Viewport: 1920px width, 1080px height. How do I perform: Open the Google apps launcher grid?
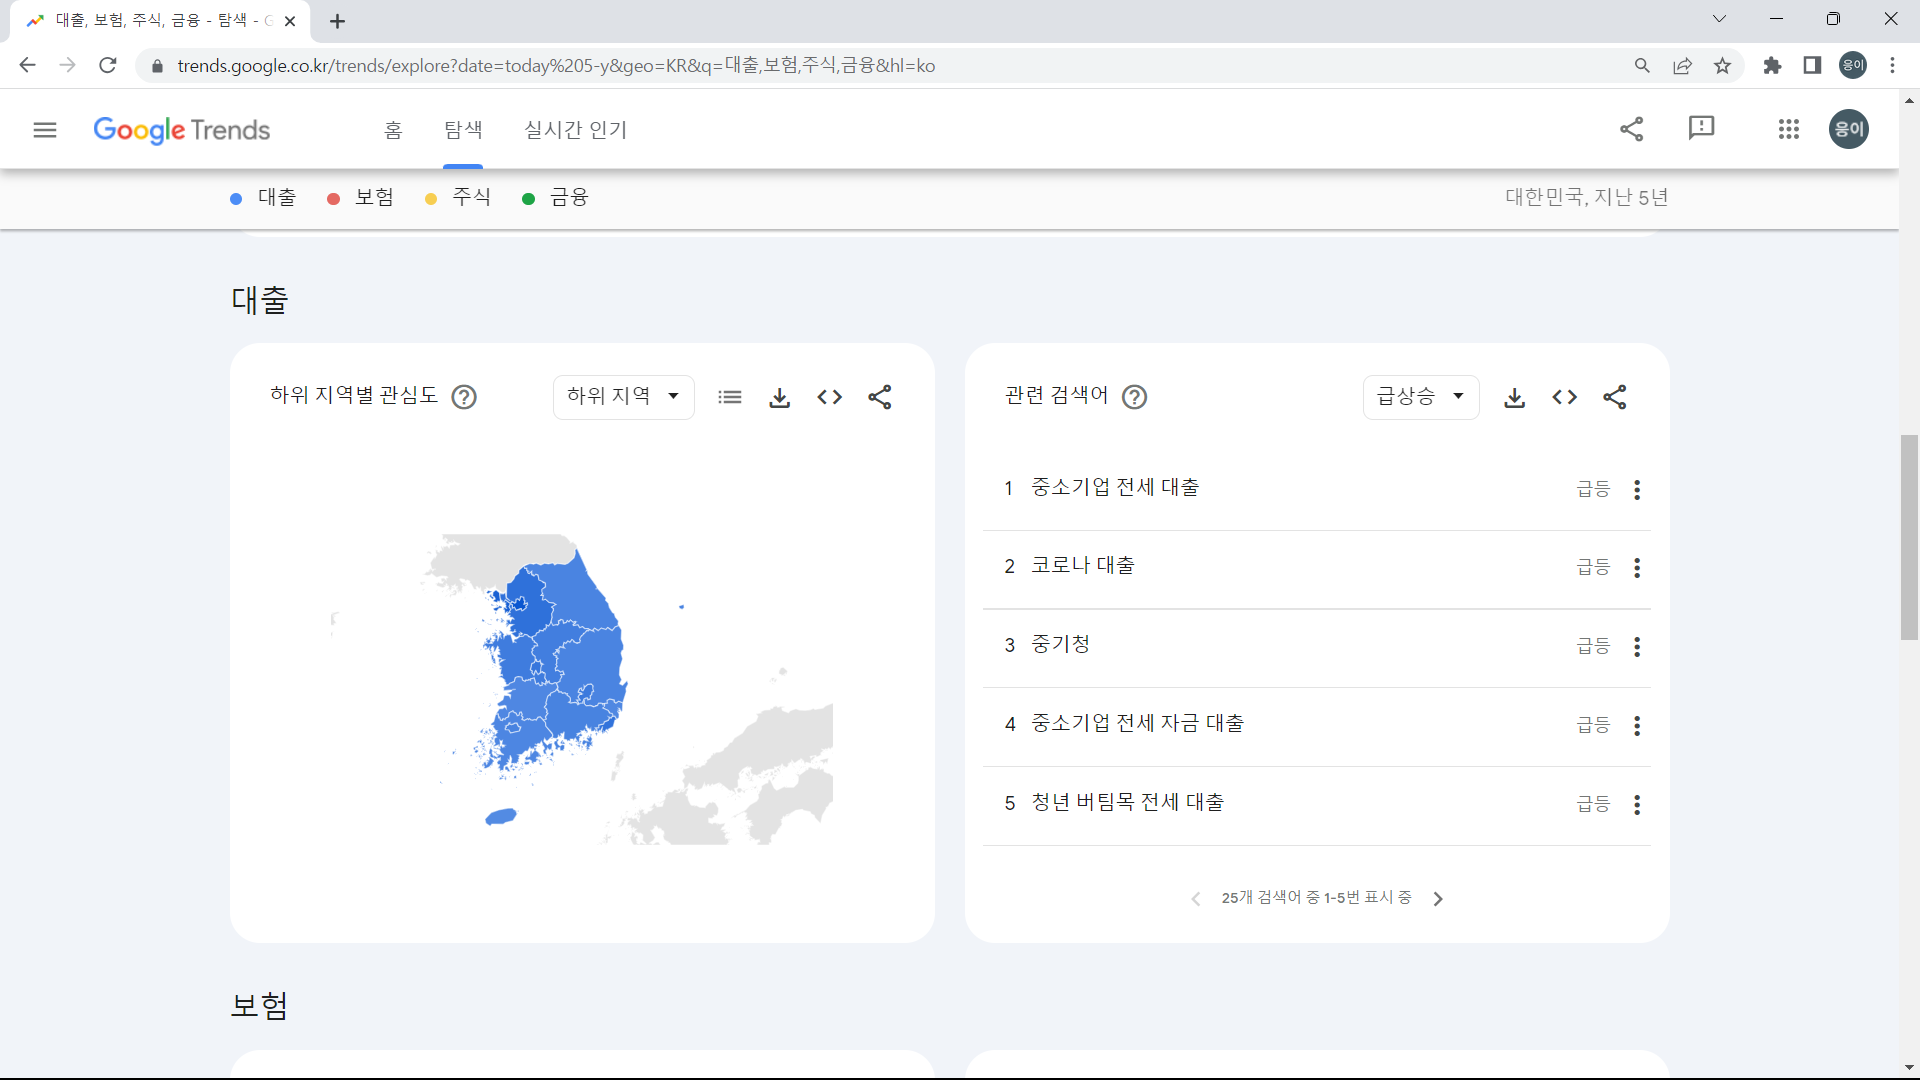pos(1789,129)
